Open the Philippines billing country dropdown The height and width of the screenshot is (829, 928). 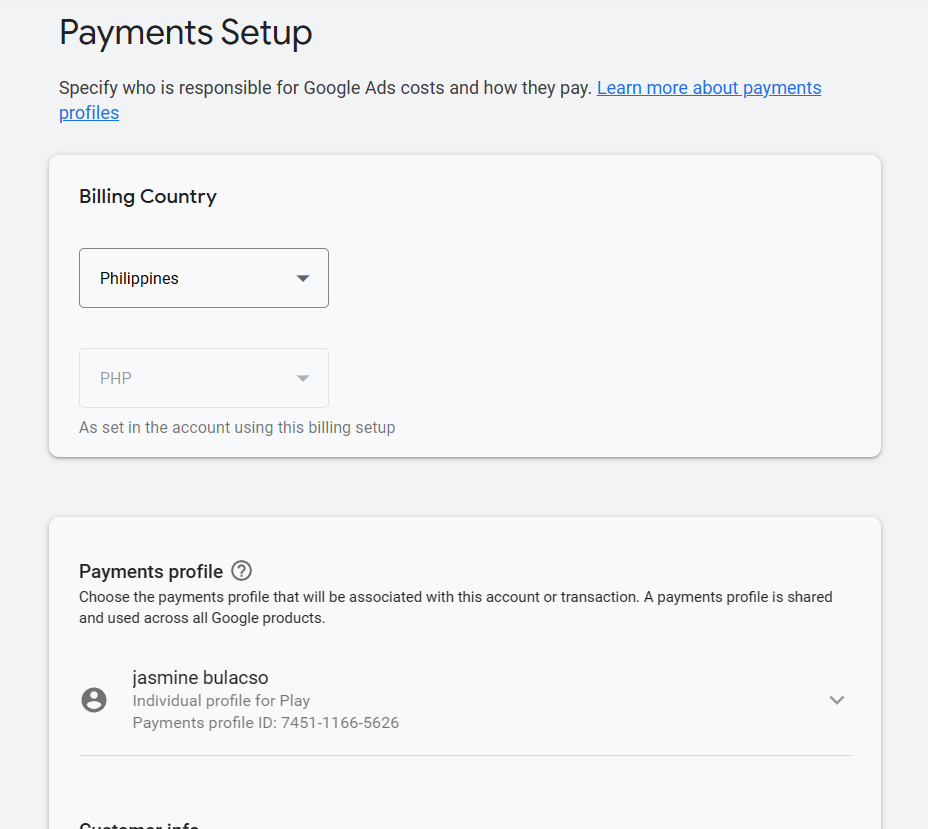(204, 278)
